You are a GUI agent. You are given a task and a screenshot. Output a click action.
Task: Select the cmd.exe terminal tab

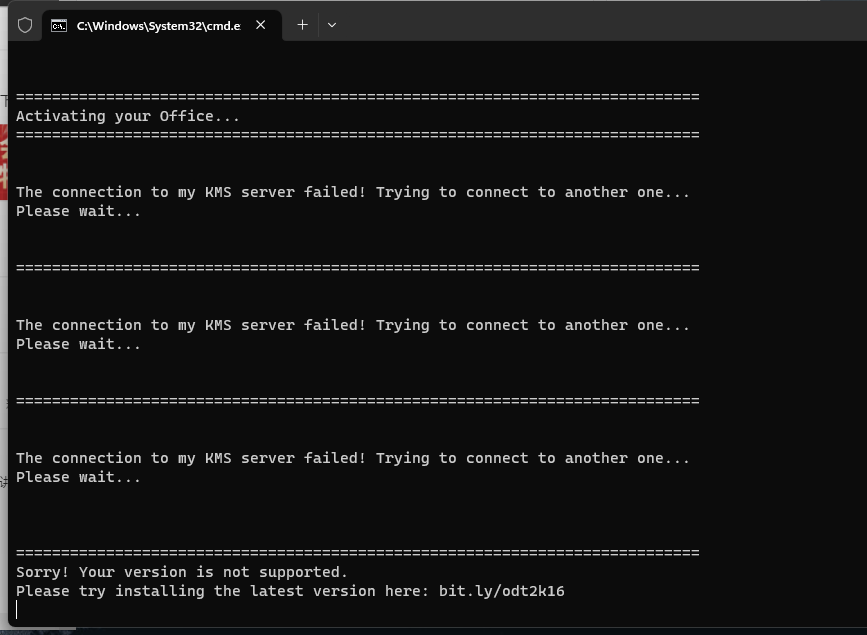click(x=162, y=25)
